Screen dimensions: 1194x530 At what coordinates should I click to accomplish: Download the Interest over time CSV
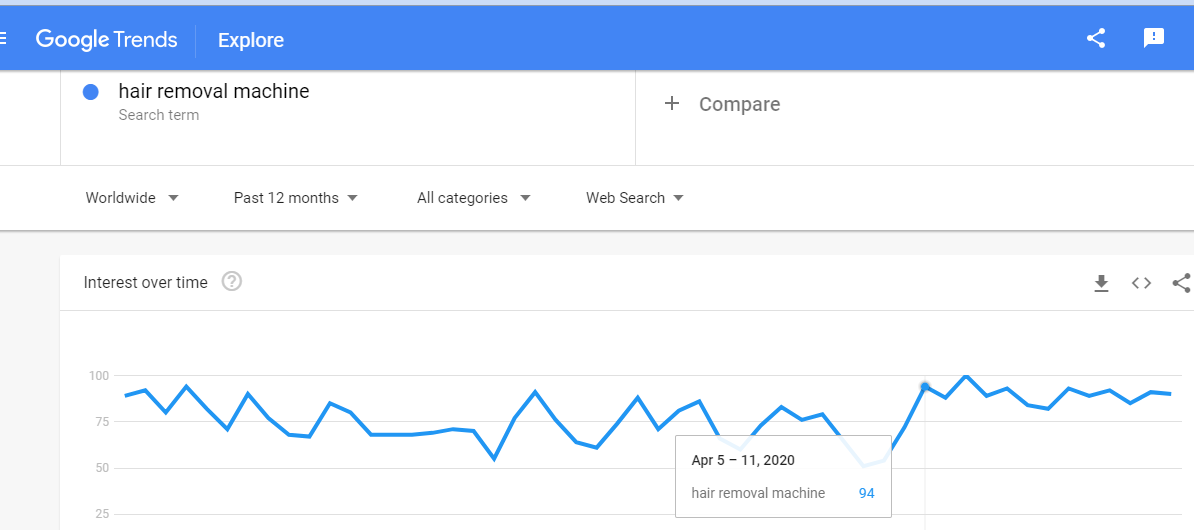pos(1101,283)
